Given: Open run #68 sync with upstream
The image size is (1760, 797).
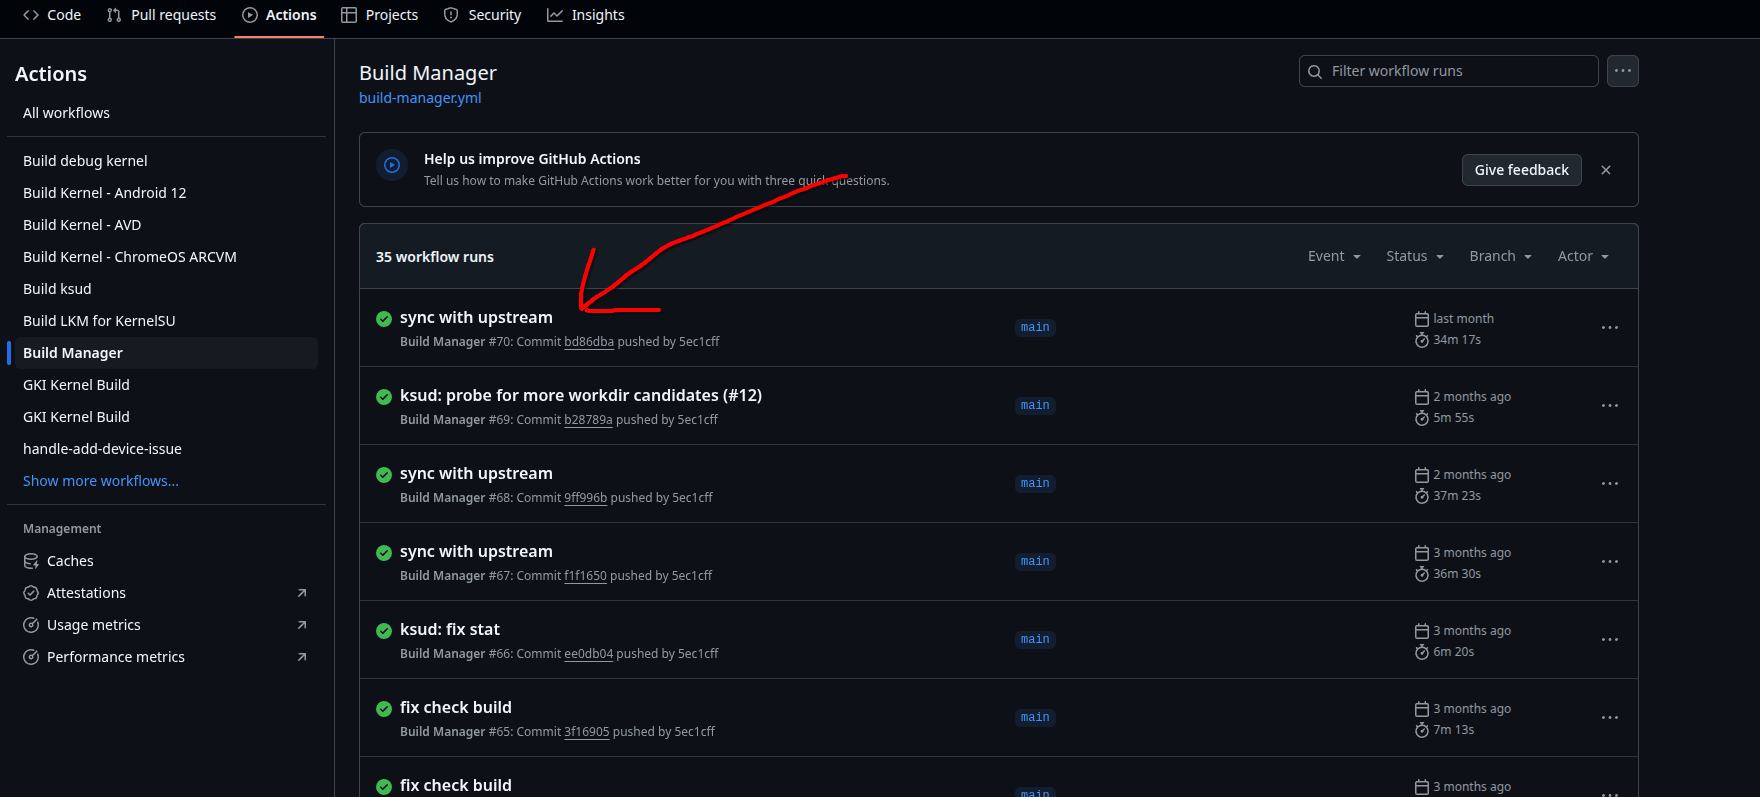Looking at the screenshot, I should (x=476, y=473).
